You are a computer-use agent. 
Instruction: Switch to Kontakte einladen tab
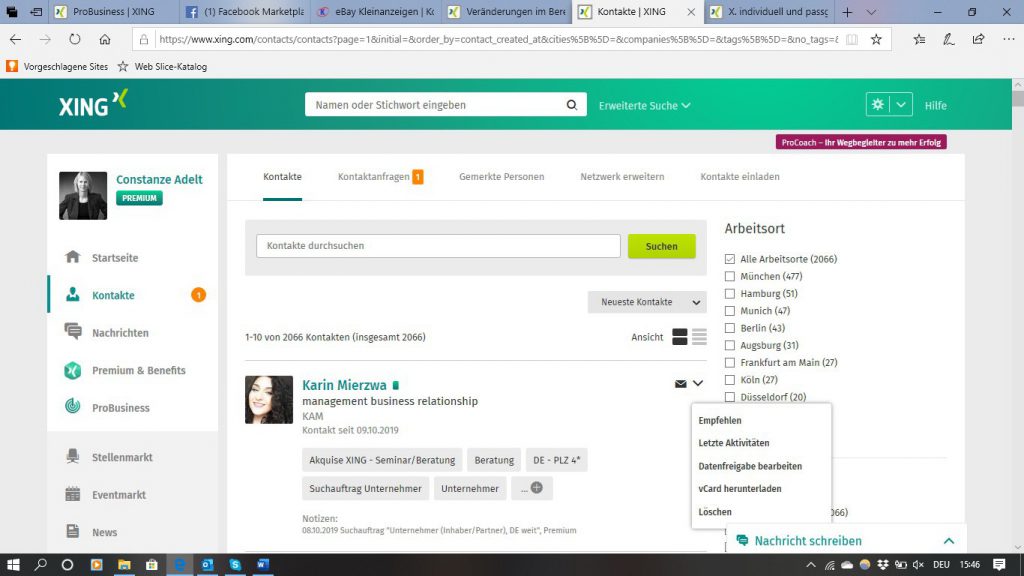coord(740,176)
